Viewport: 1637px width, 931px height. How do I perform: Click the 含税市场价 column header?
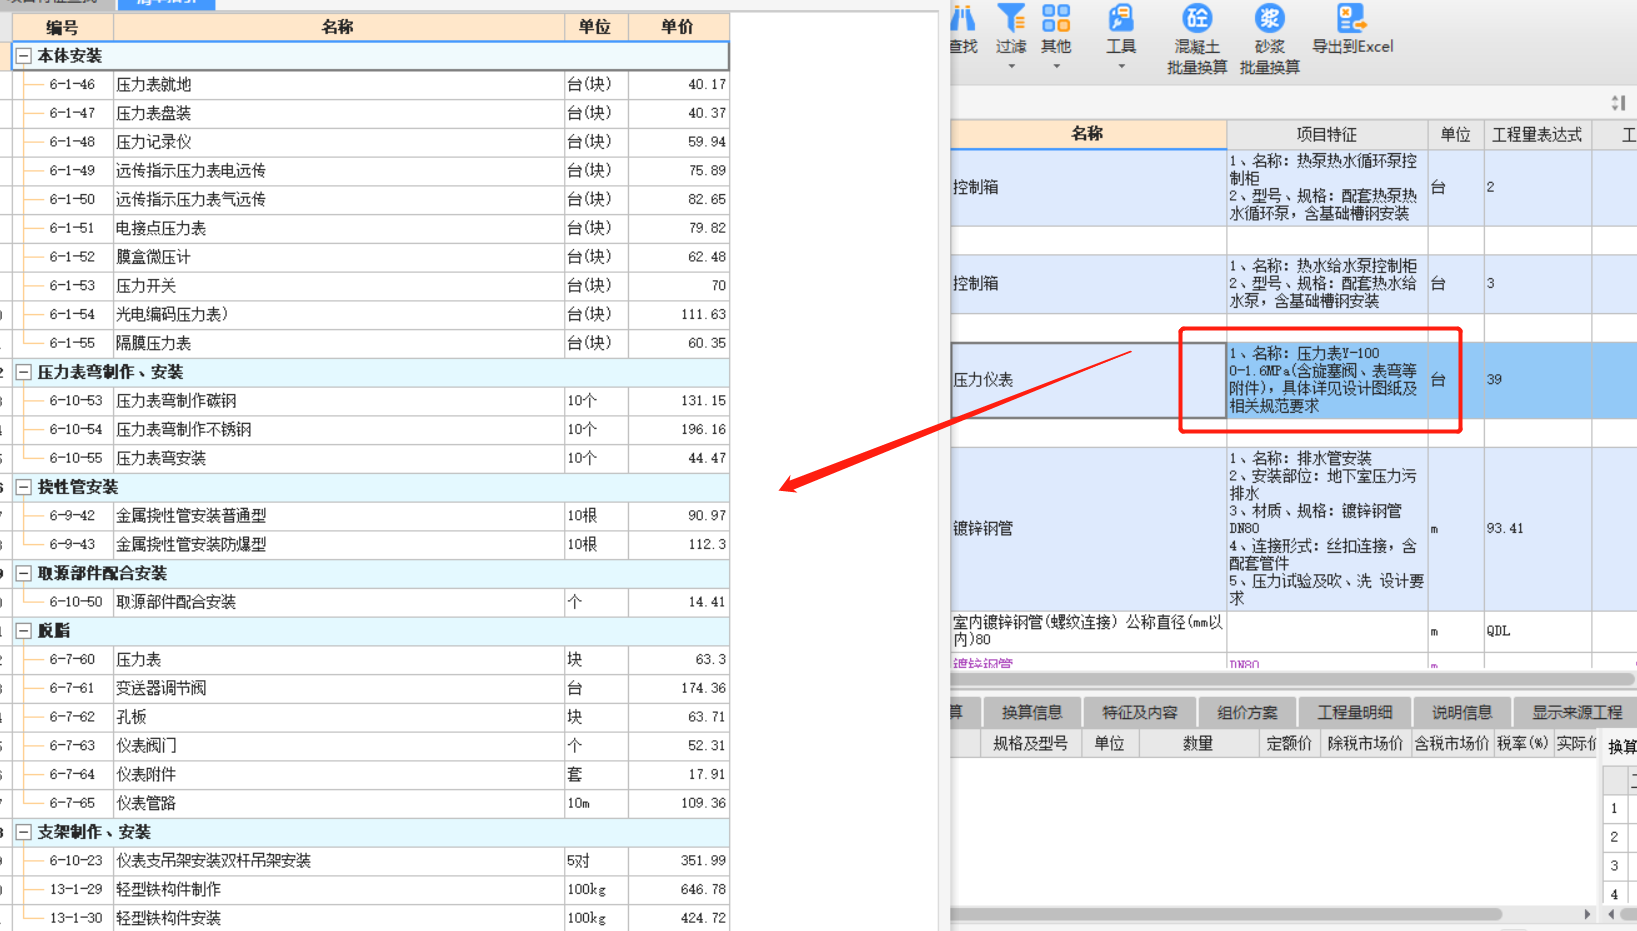1451,743
